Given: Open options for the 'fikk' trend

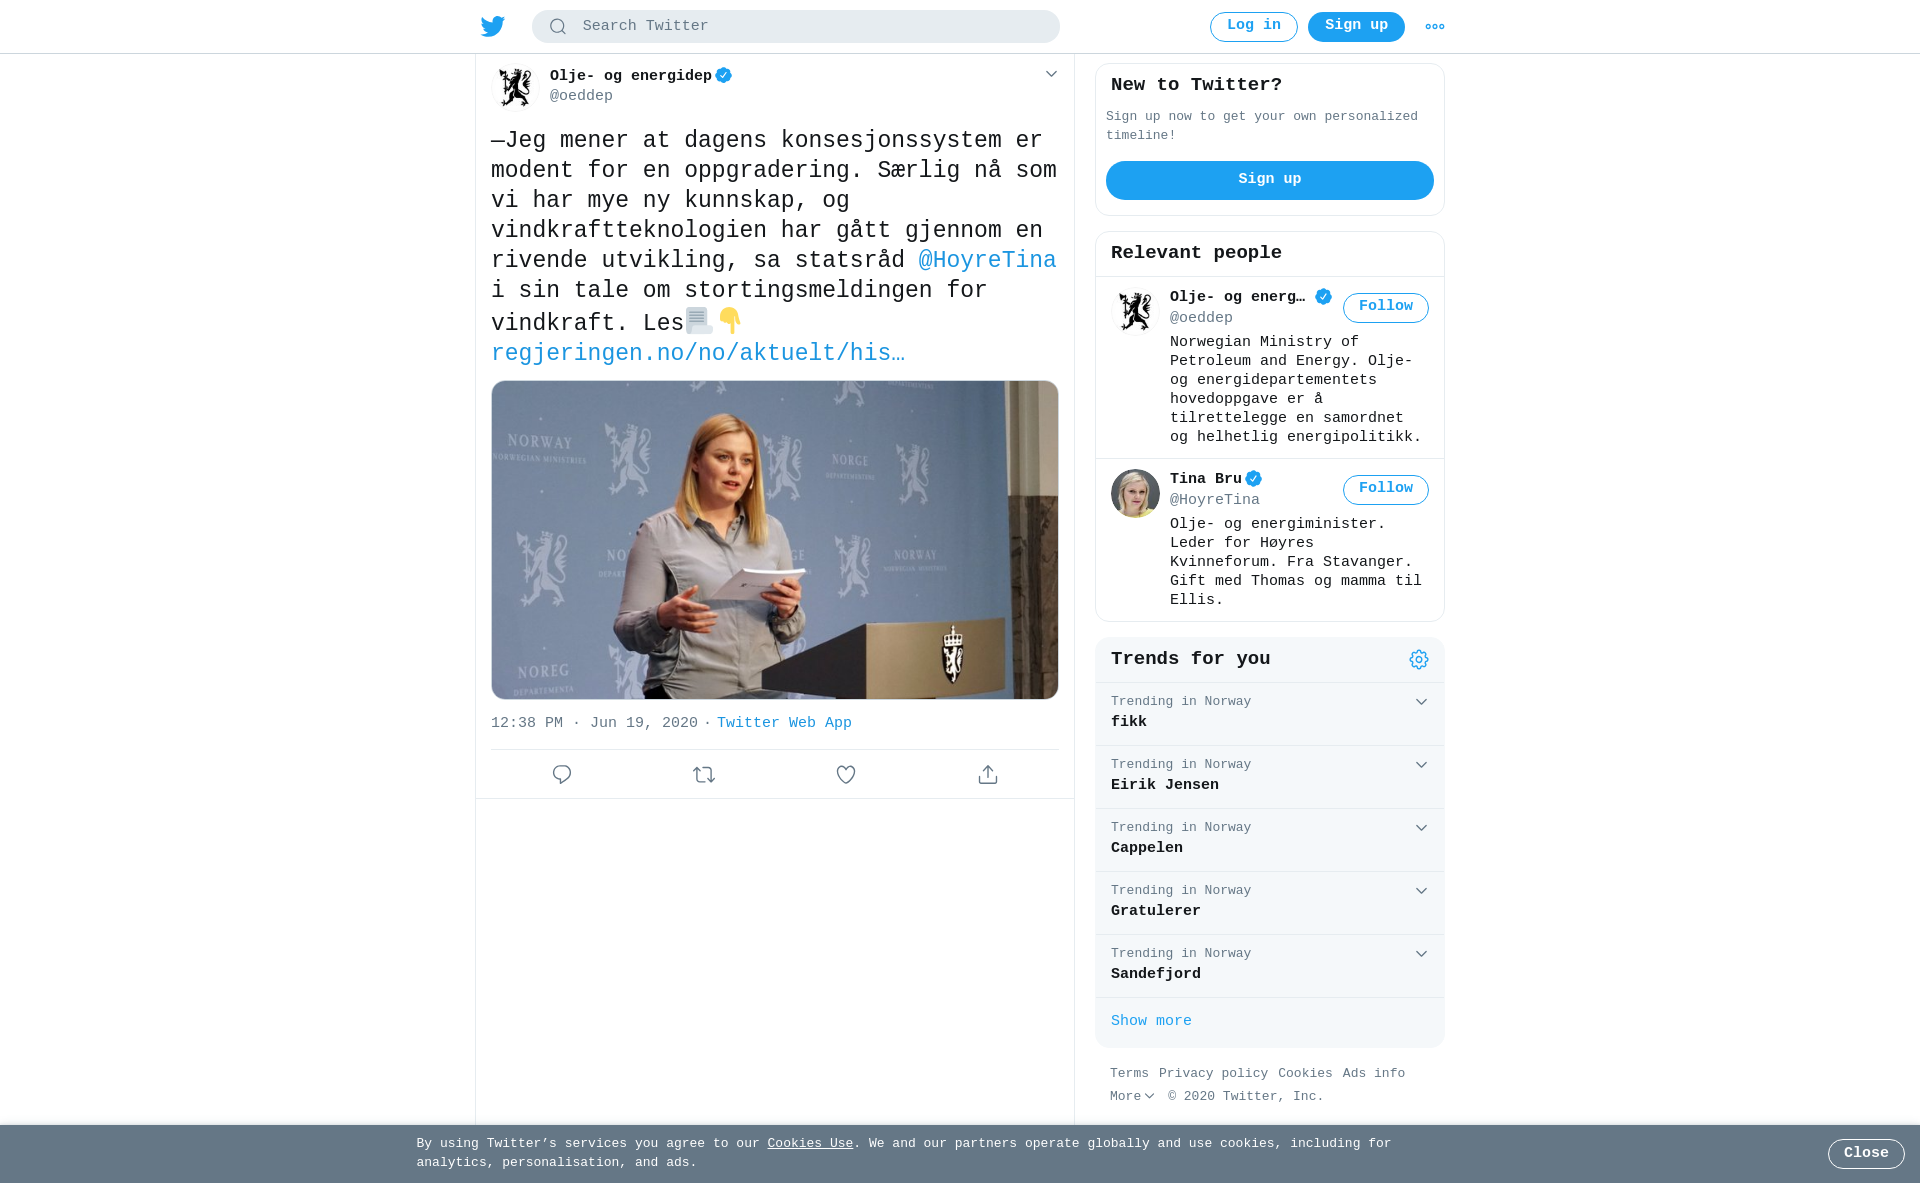Looking at the screenshot, I should coord(1421,702).
